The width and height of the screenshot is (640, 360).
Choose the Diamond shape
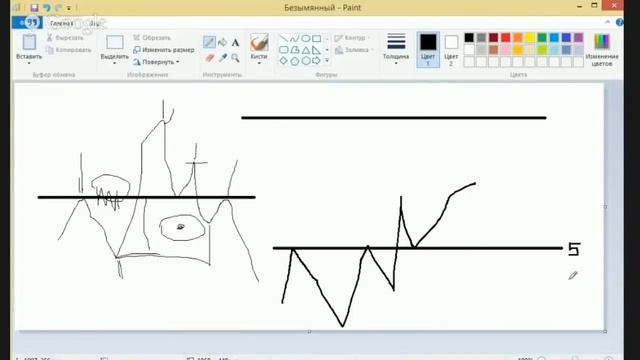point(284,61)
